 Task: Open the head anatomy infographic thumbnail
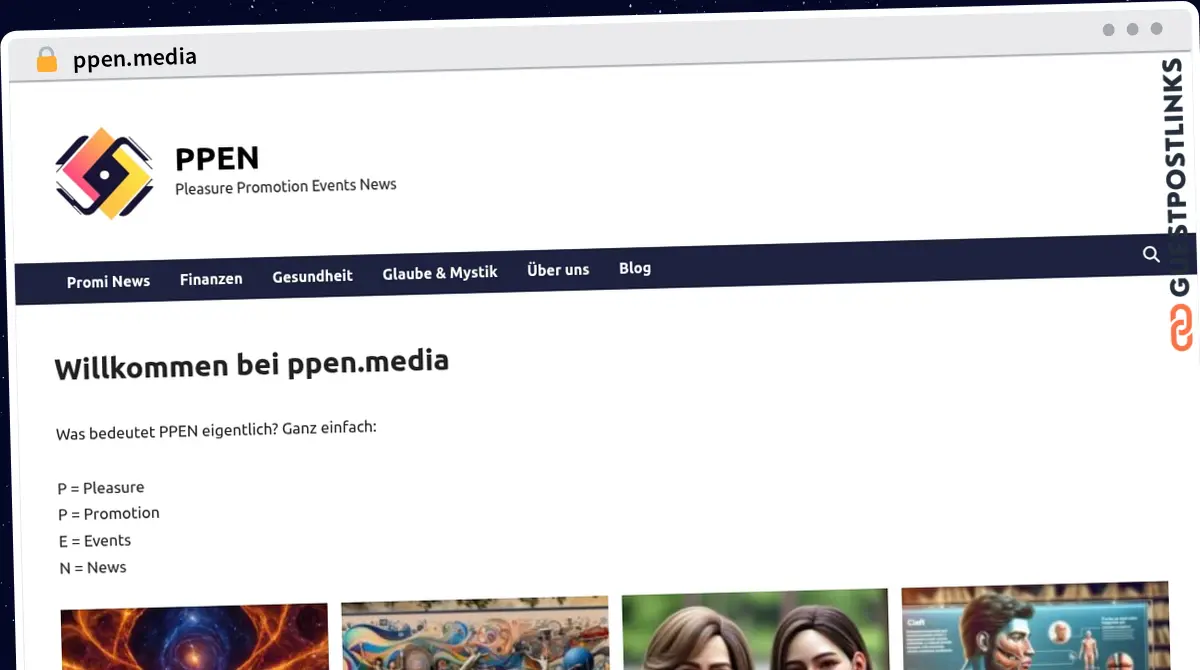[1035, 626]
